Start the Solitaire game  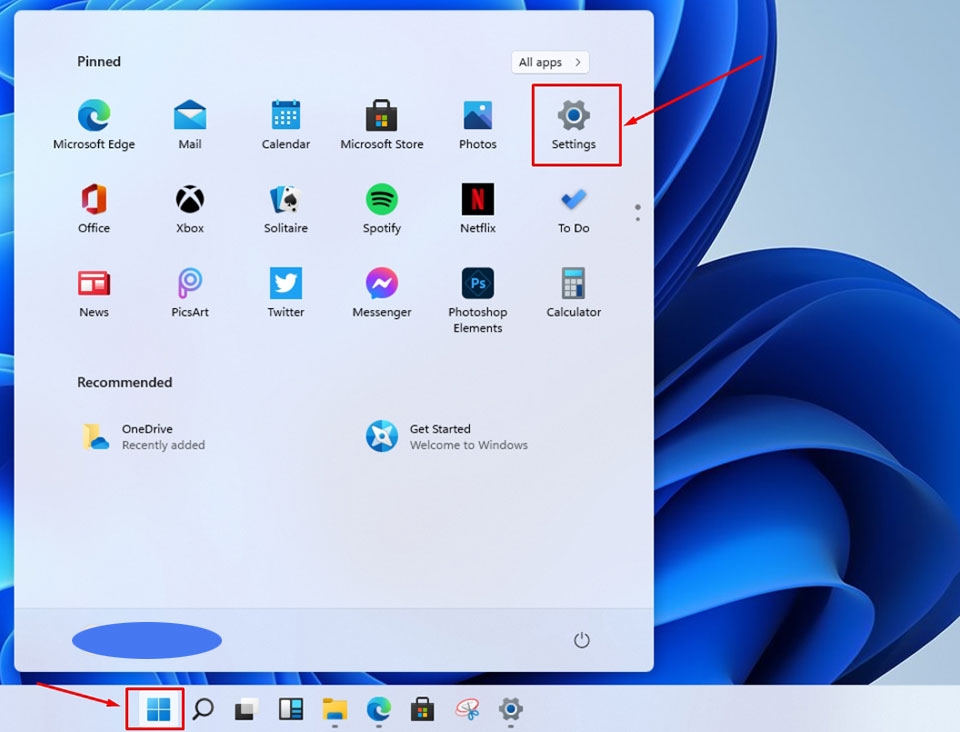click(286, 209)
